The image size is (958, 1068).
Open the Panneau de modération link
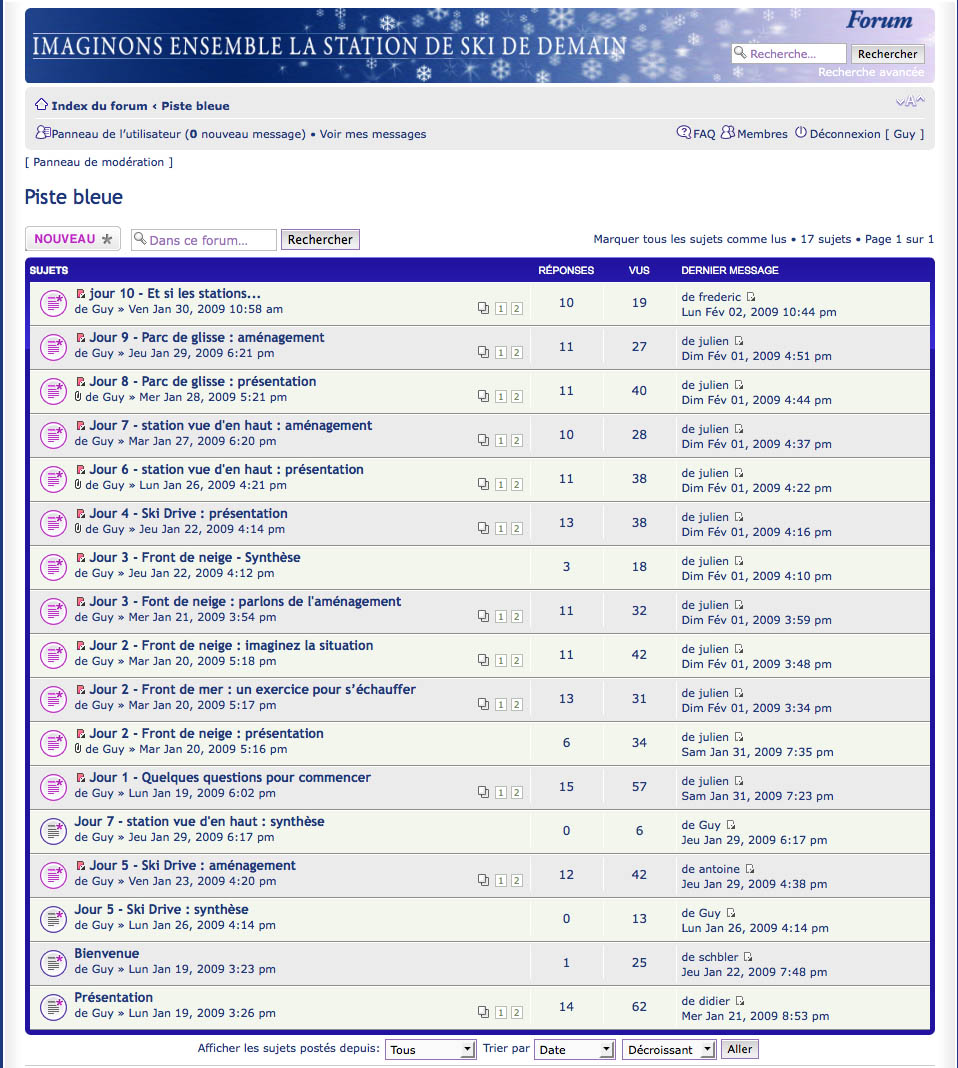click(98, 162)
